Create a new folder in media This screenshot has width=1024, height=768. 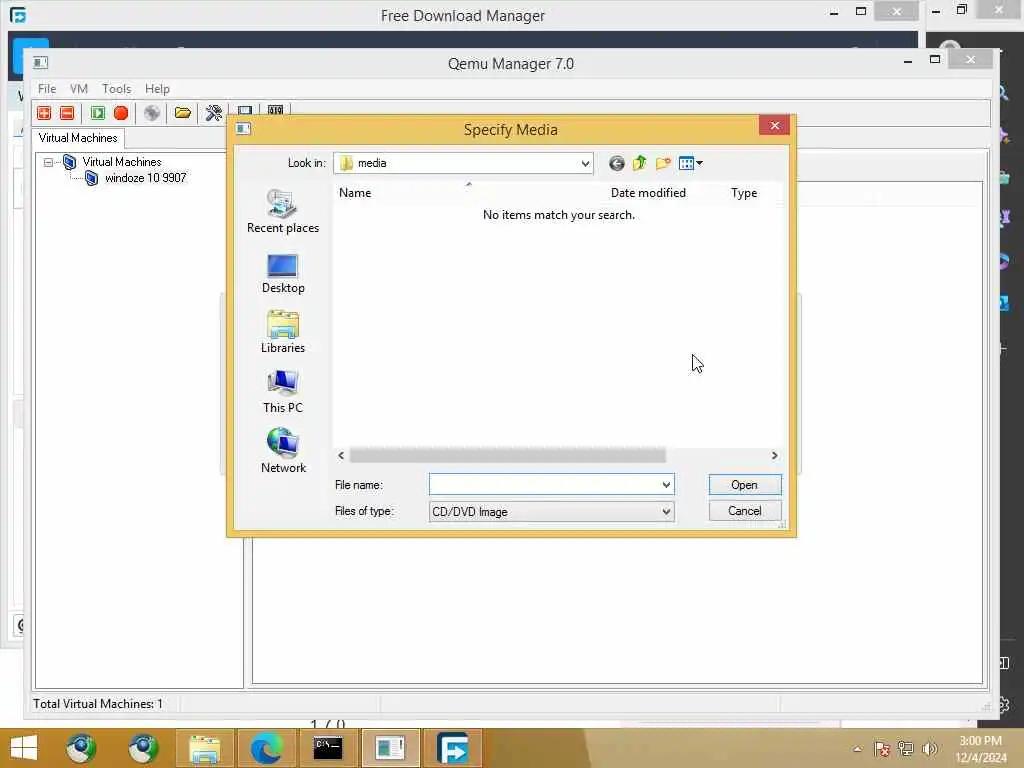pos(663,163)
